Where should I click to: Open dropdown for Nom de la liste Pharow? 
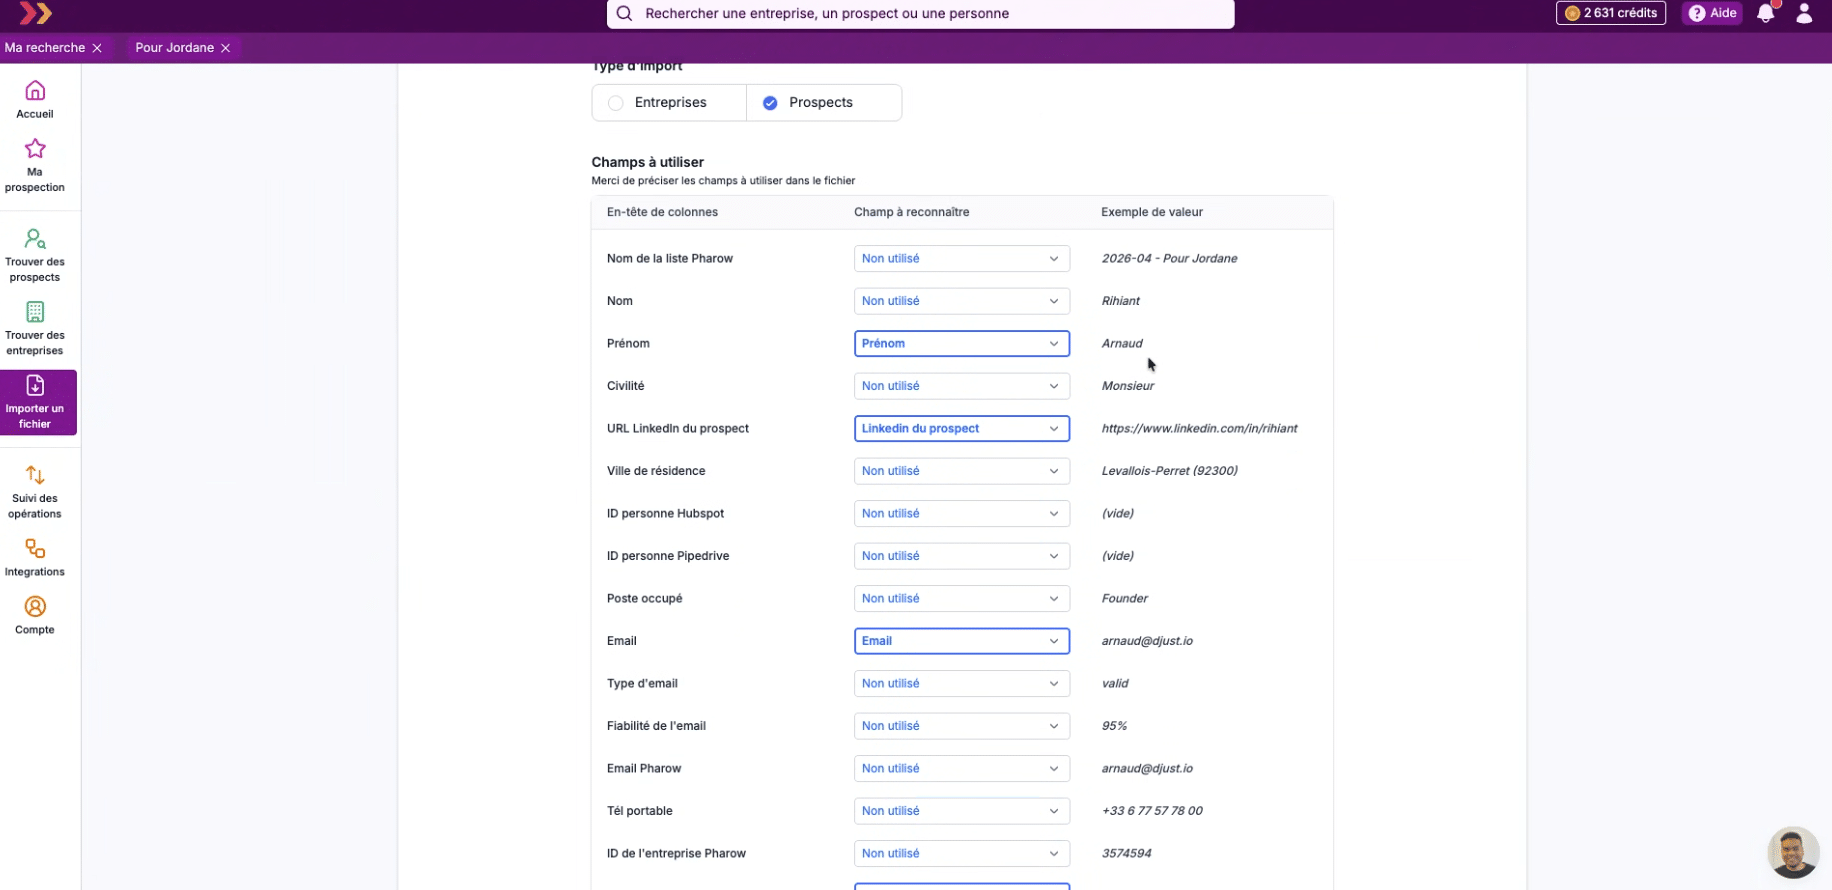point(962,259)
